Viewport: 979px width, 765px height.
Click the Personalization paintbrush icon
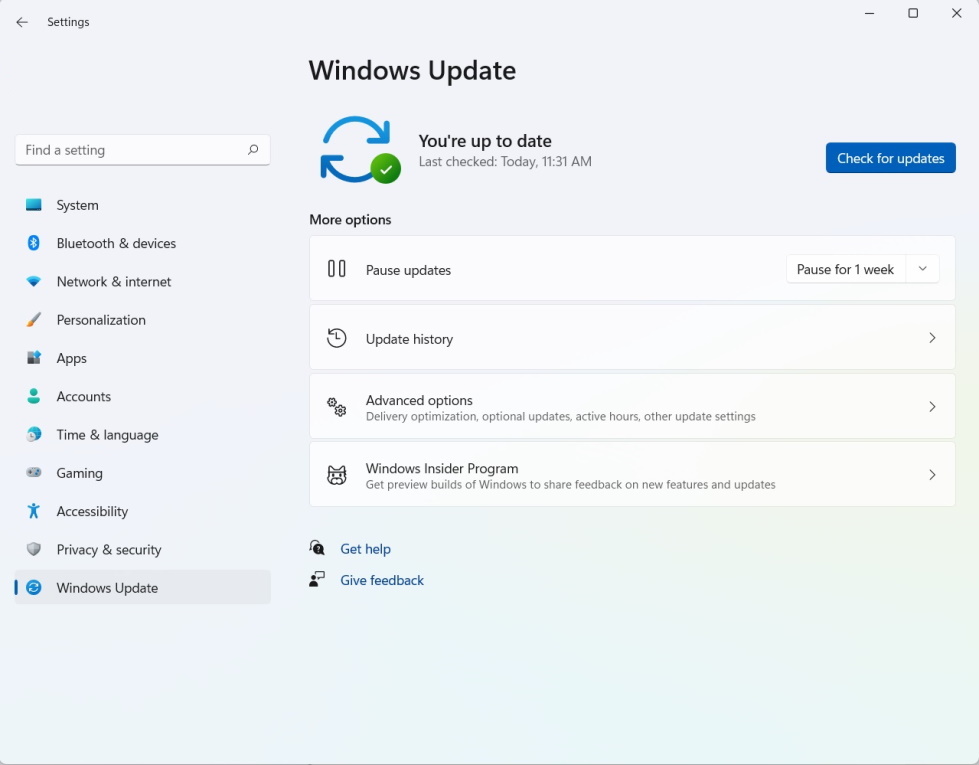34,320
